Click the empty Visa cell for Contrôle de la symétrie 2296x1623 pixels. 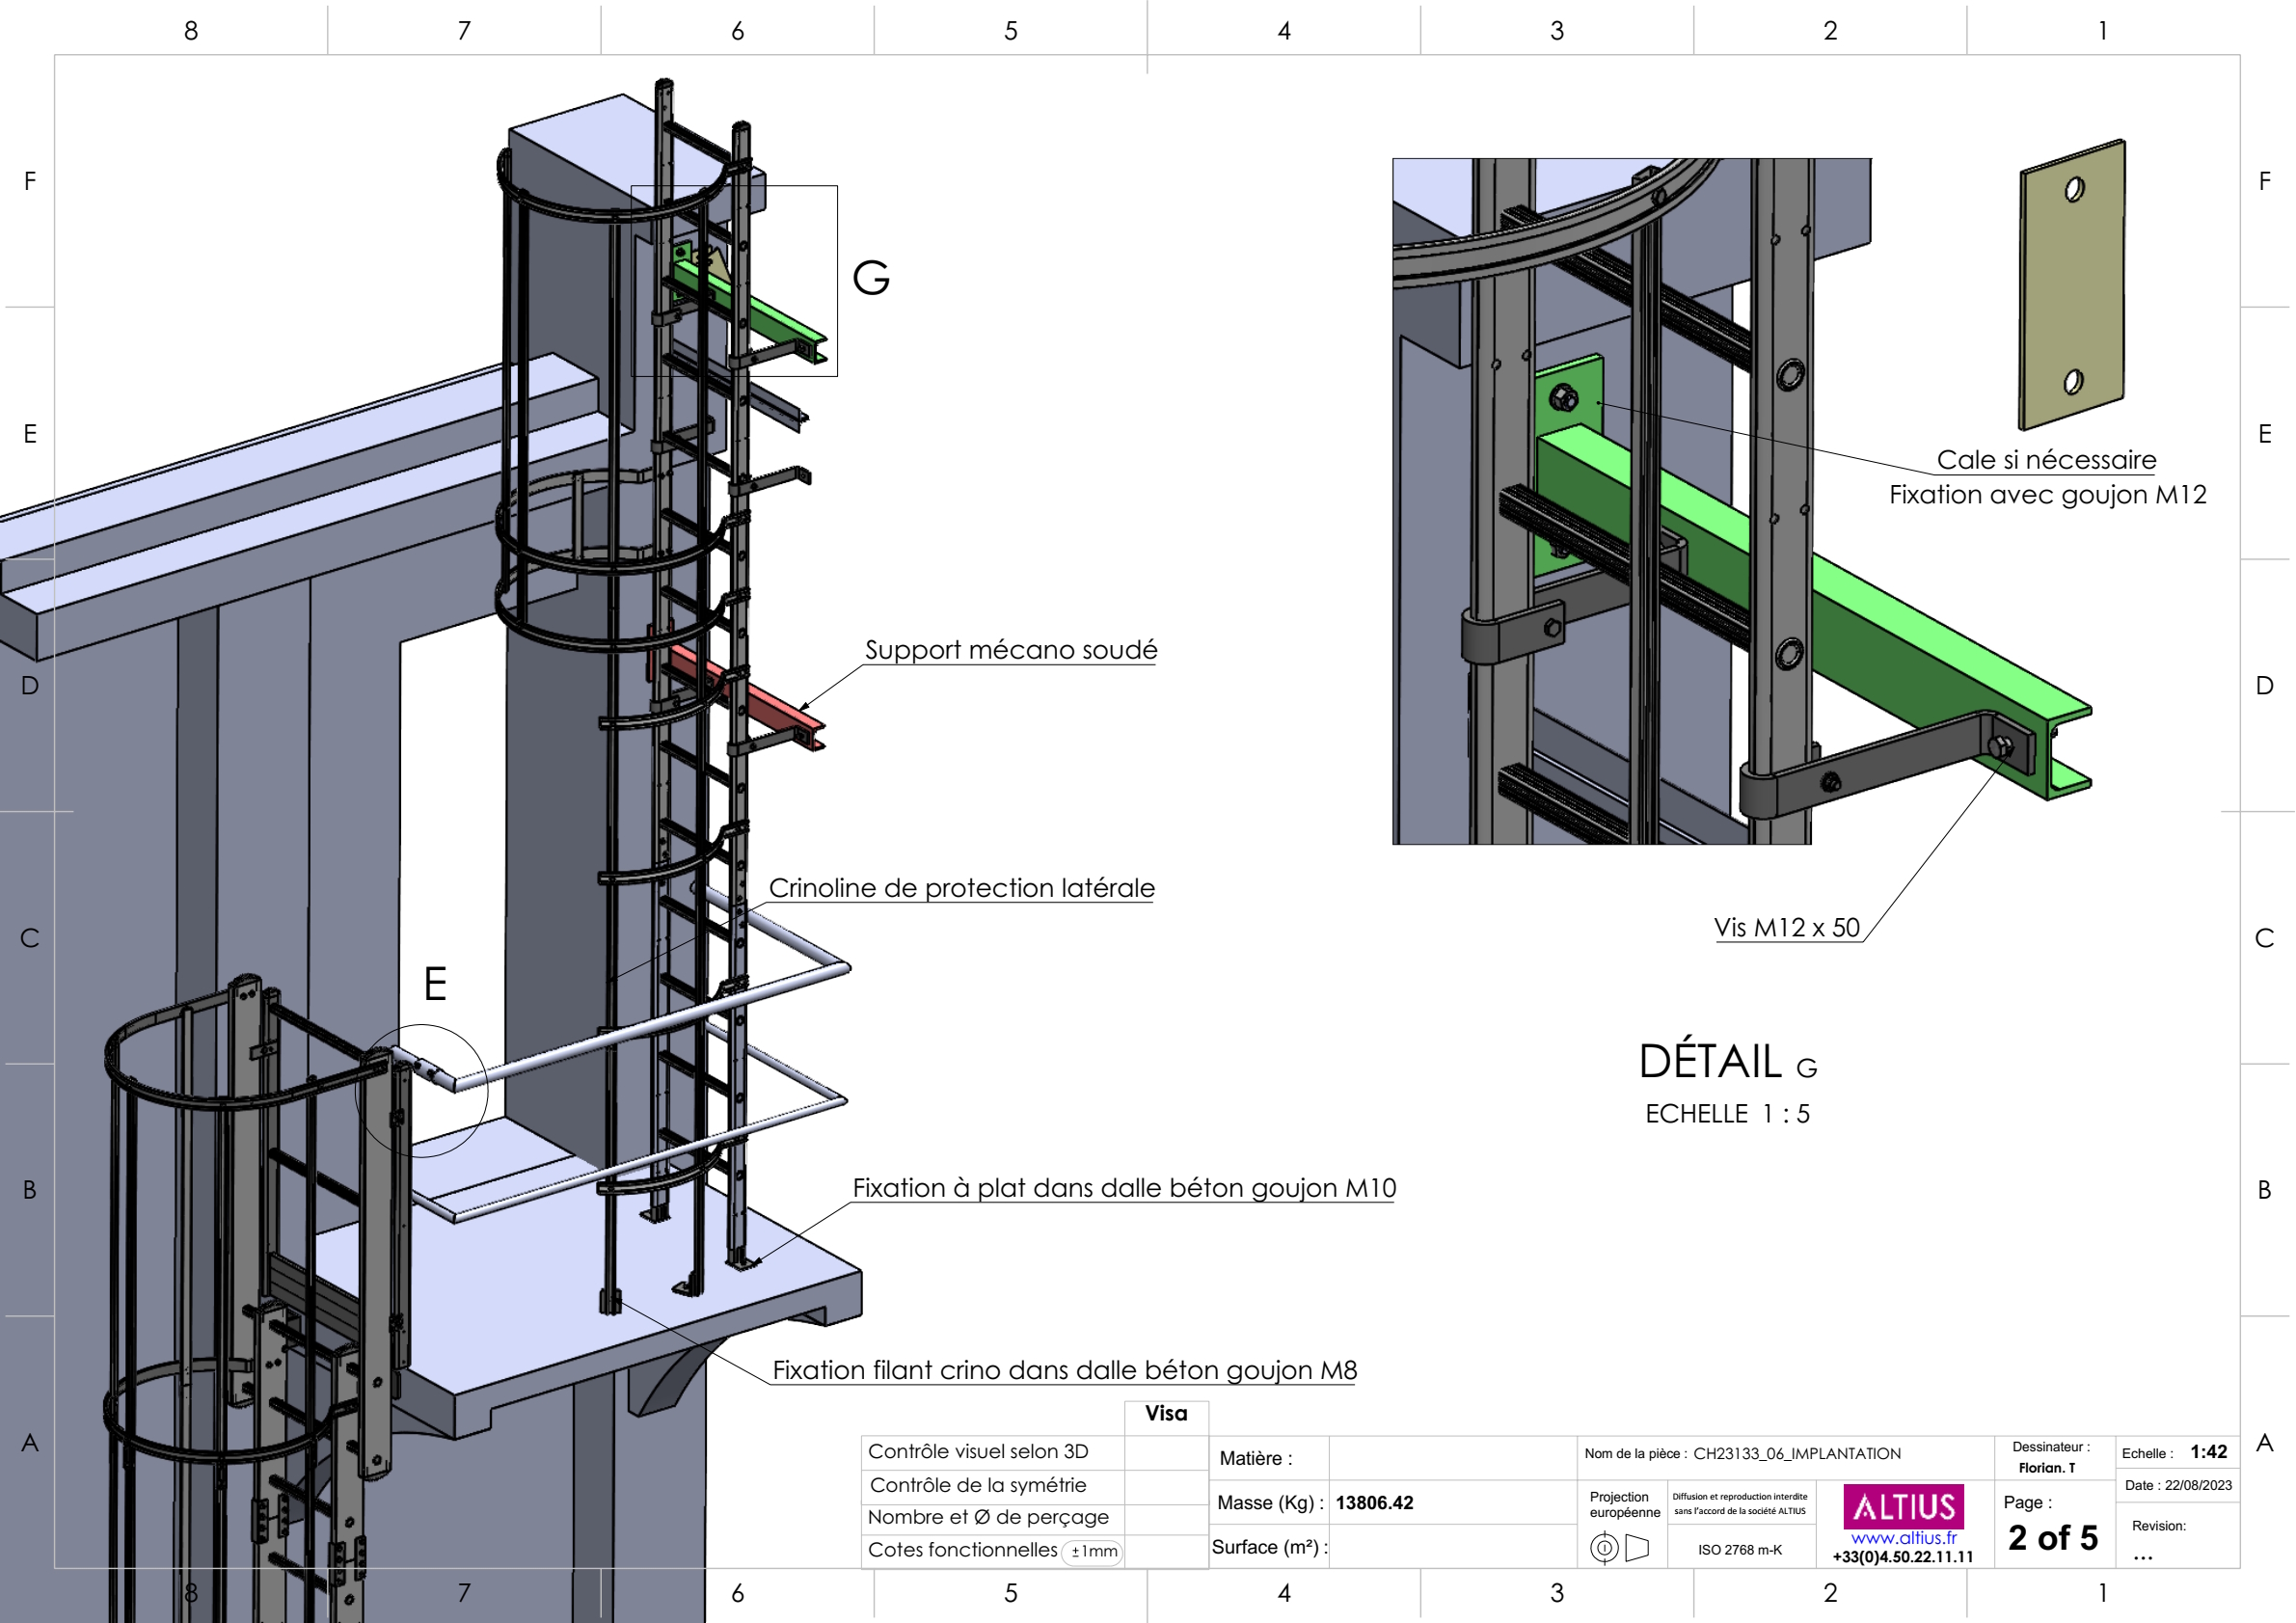click(x=1166, y=1486)
